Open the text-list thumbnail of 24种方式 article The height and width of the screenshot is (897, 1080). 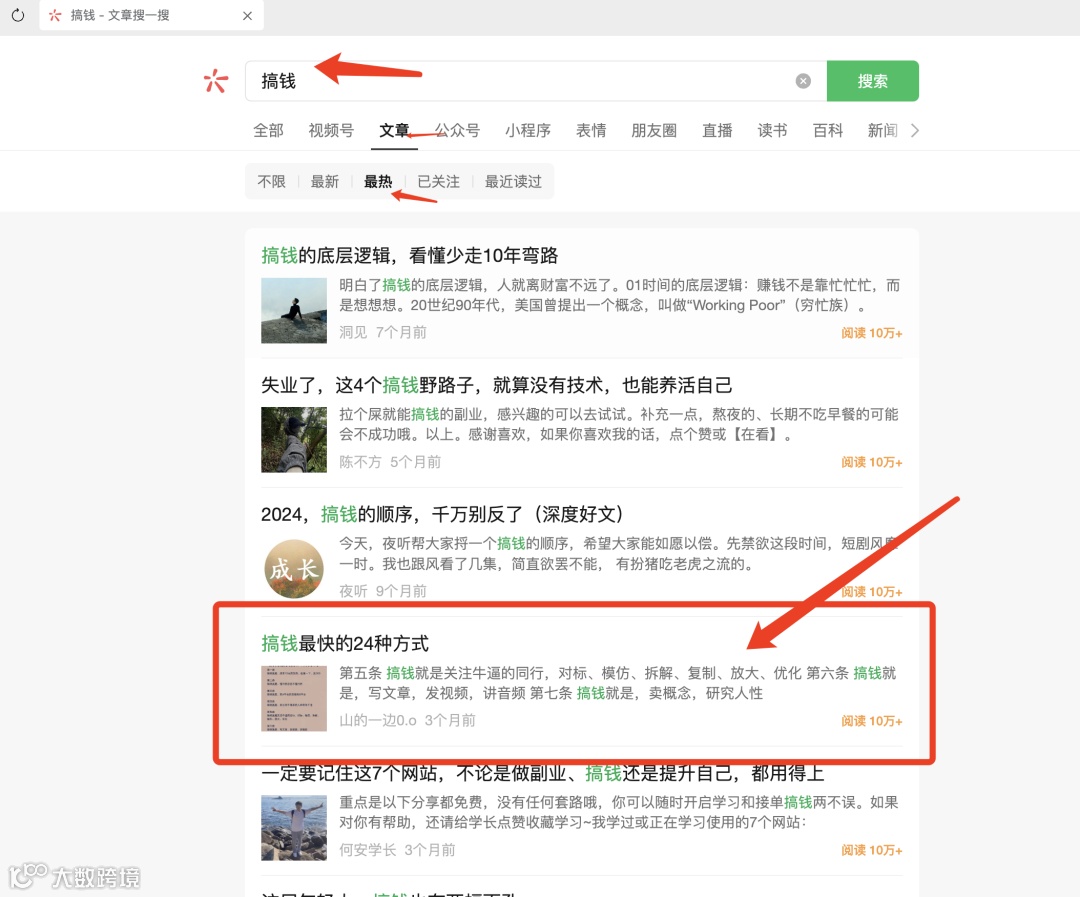click(x=293, y=698)
